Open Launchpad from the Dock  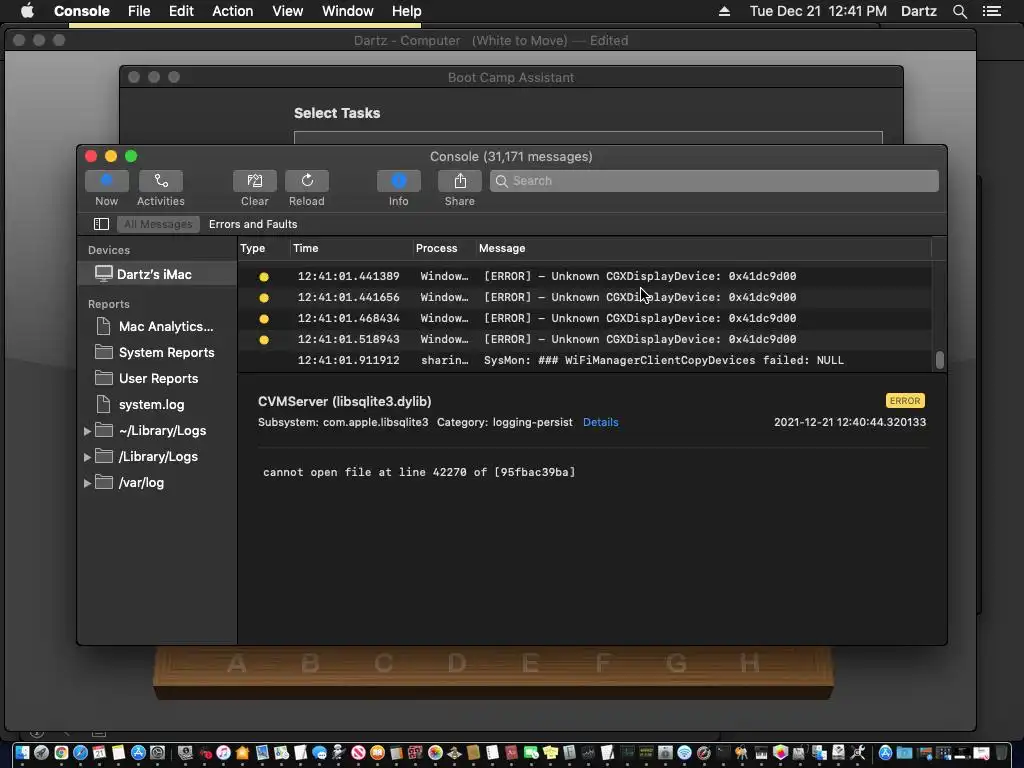click(41, 752)
